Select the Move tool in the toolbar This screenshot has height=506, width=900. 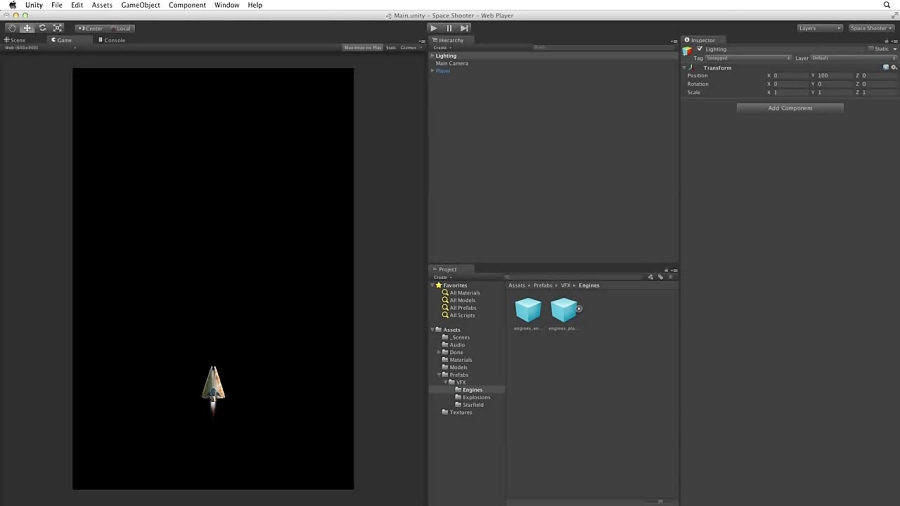pos(27,28)
